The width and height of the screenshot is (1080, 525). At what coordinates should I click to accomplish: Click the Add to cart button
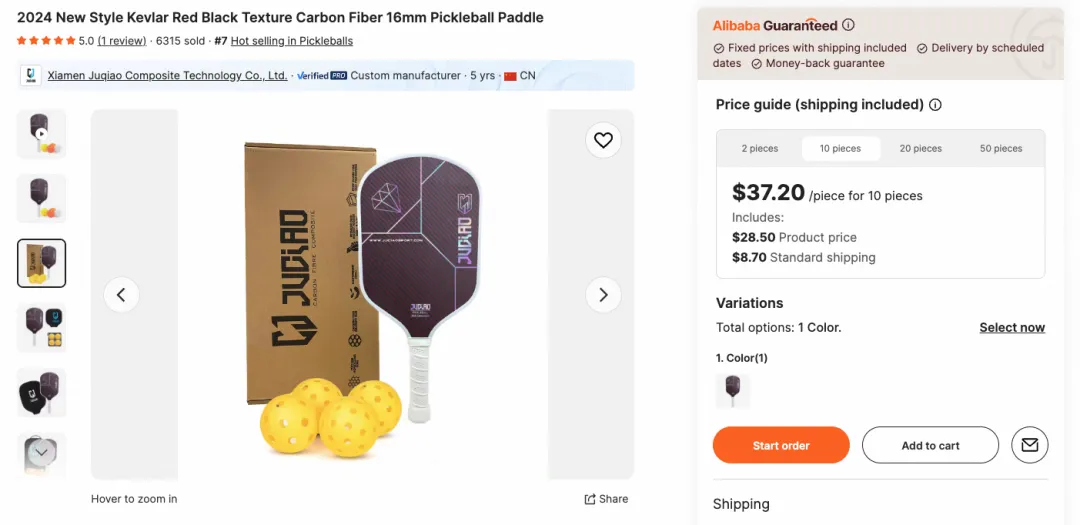click(930, 445)
